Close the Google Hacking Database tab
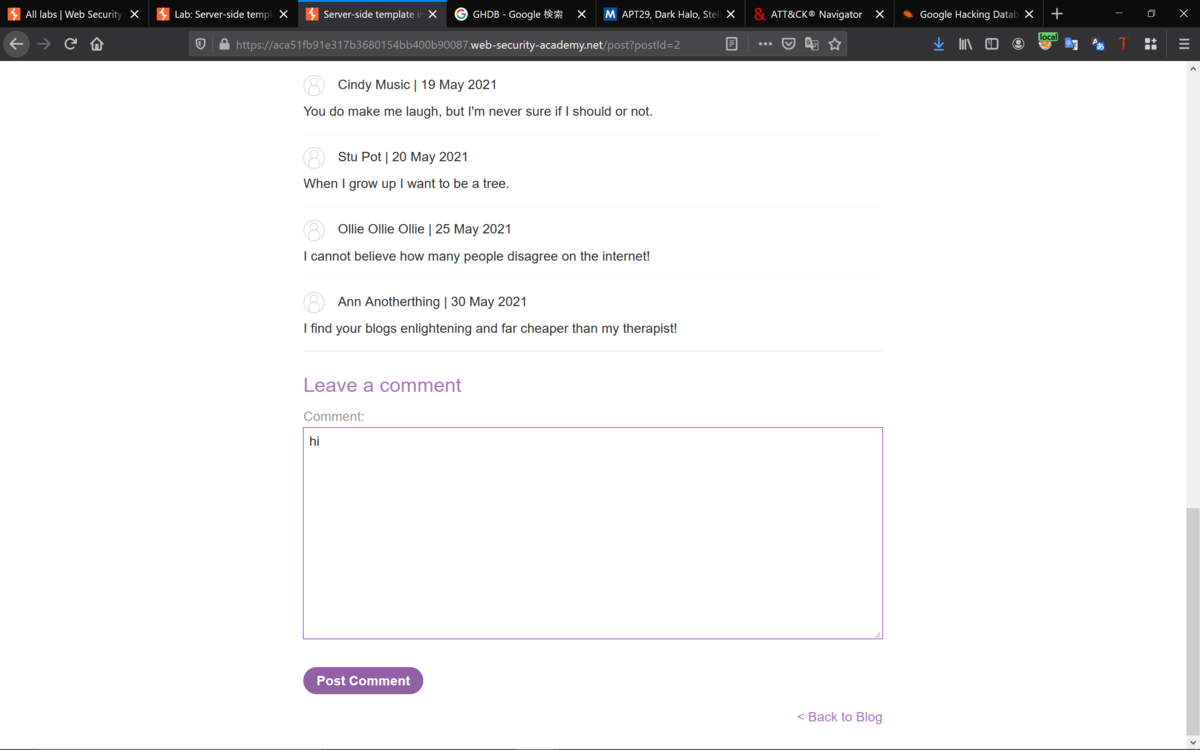 1028,14
